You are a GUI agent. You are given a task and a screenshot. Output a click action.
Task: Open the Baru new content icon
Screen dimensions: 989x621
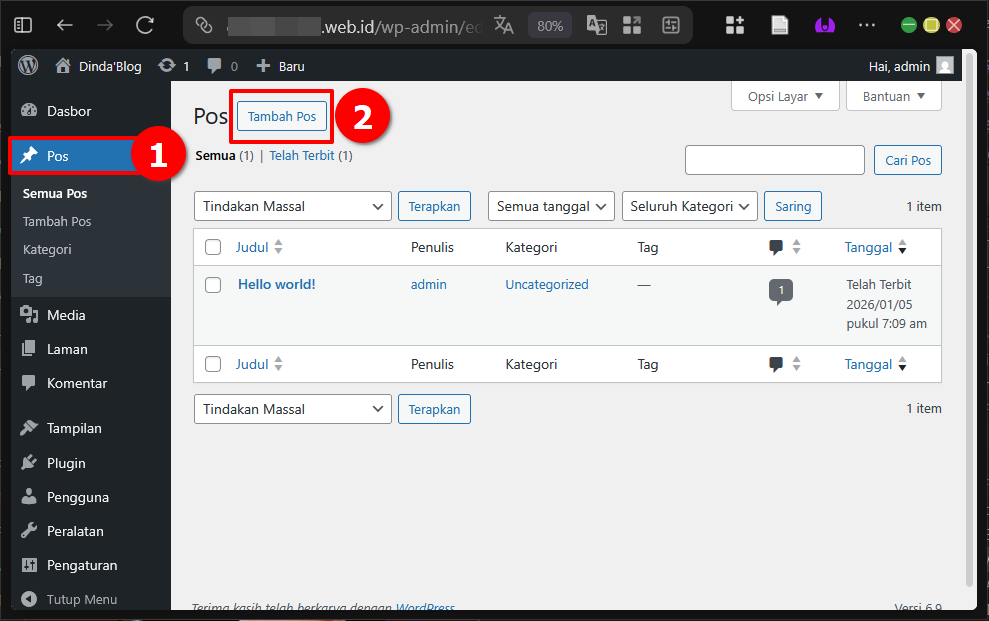[x=279, y=65]
